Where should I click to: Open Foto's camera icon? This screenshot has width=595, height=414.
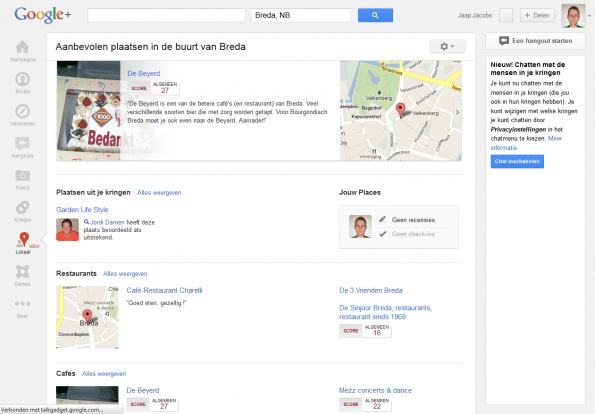pos(22,176)
